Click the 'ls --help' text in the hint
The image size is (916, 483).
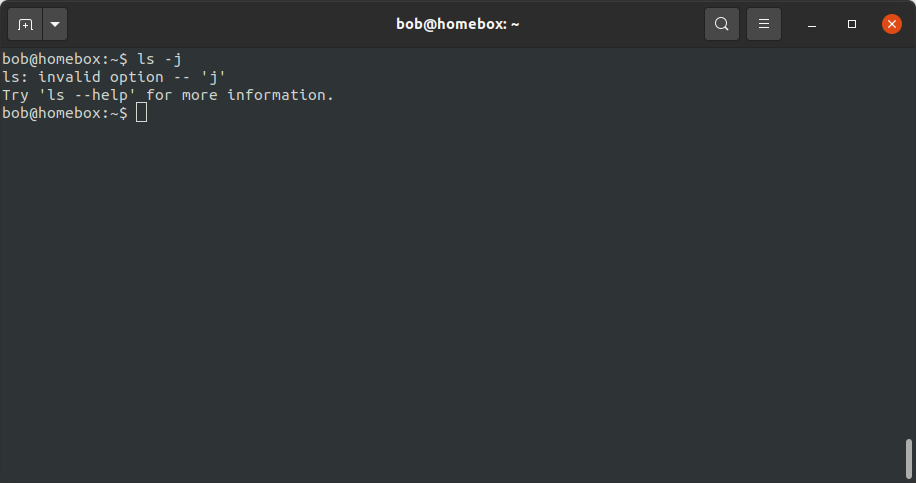pyautogui.click(x=90, y=95)
